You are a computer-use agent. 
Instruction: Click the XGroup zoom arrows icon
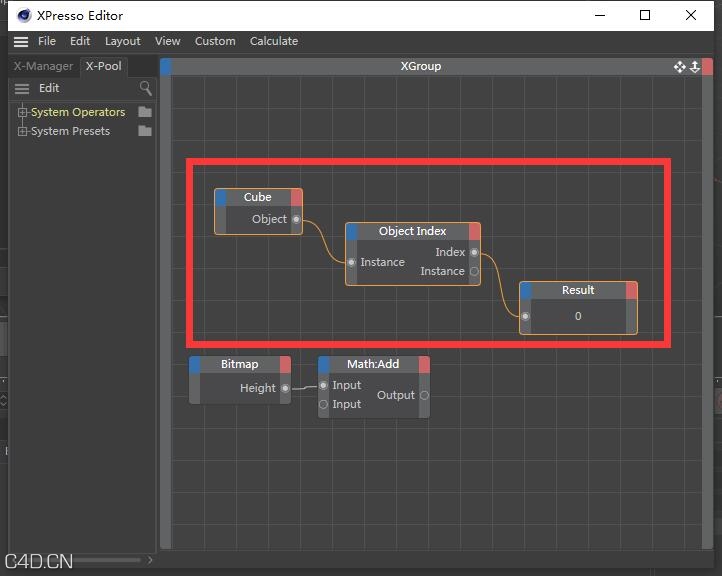(695, 67)
